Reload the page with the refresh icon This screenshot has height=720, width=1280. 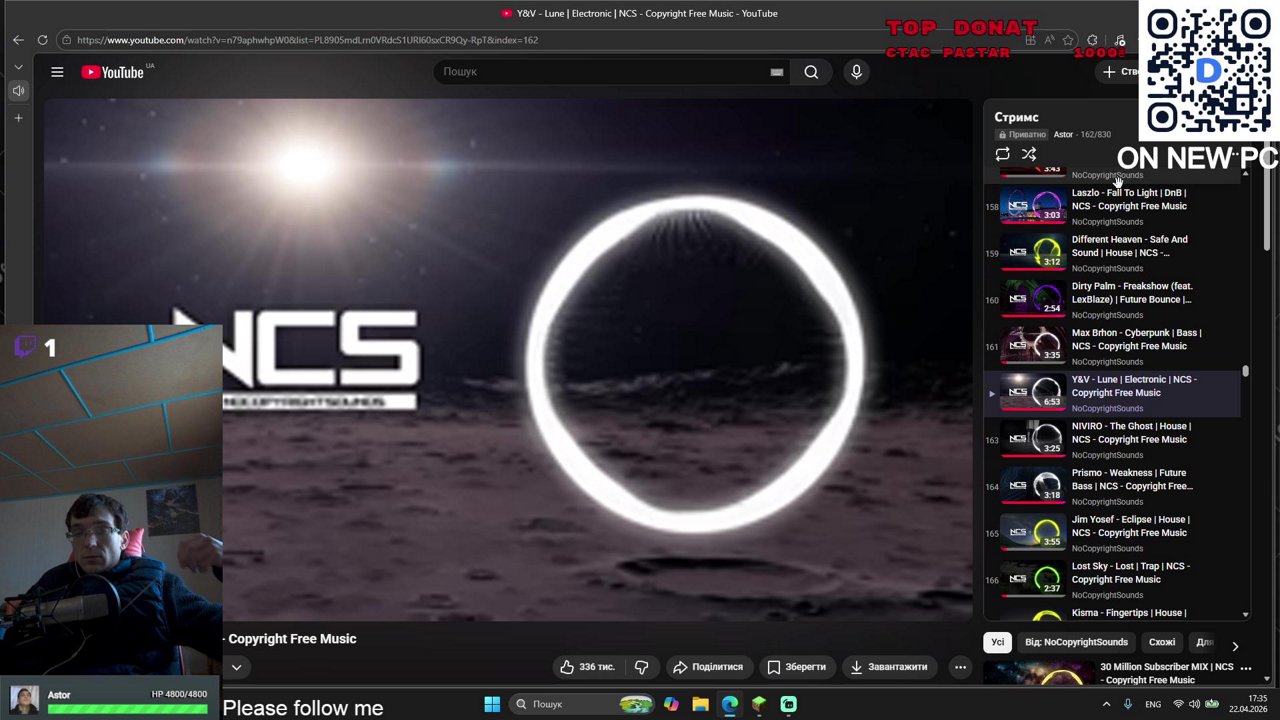(x=42, y=40)
